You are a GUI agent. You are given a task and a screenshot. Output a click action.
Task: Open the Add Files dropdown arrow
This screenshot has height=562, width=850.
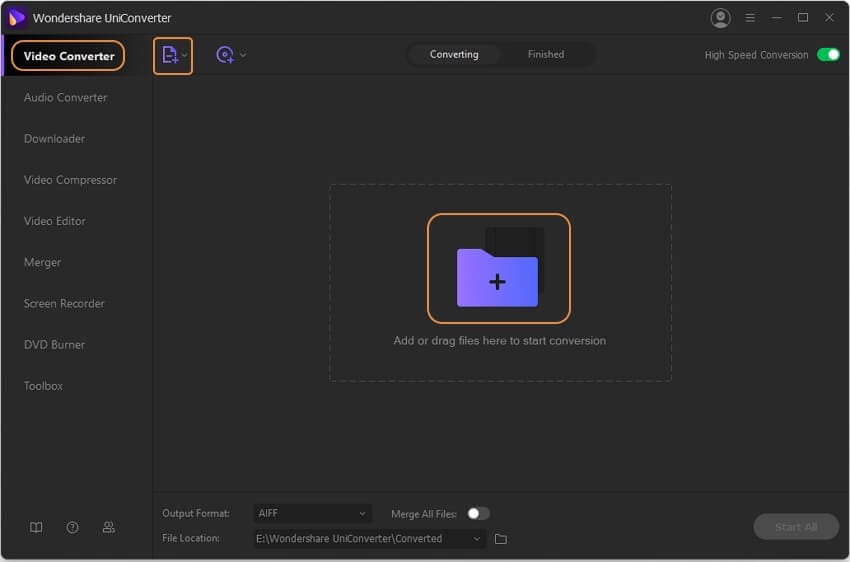tap(185, 55)
